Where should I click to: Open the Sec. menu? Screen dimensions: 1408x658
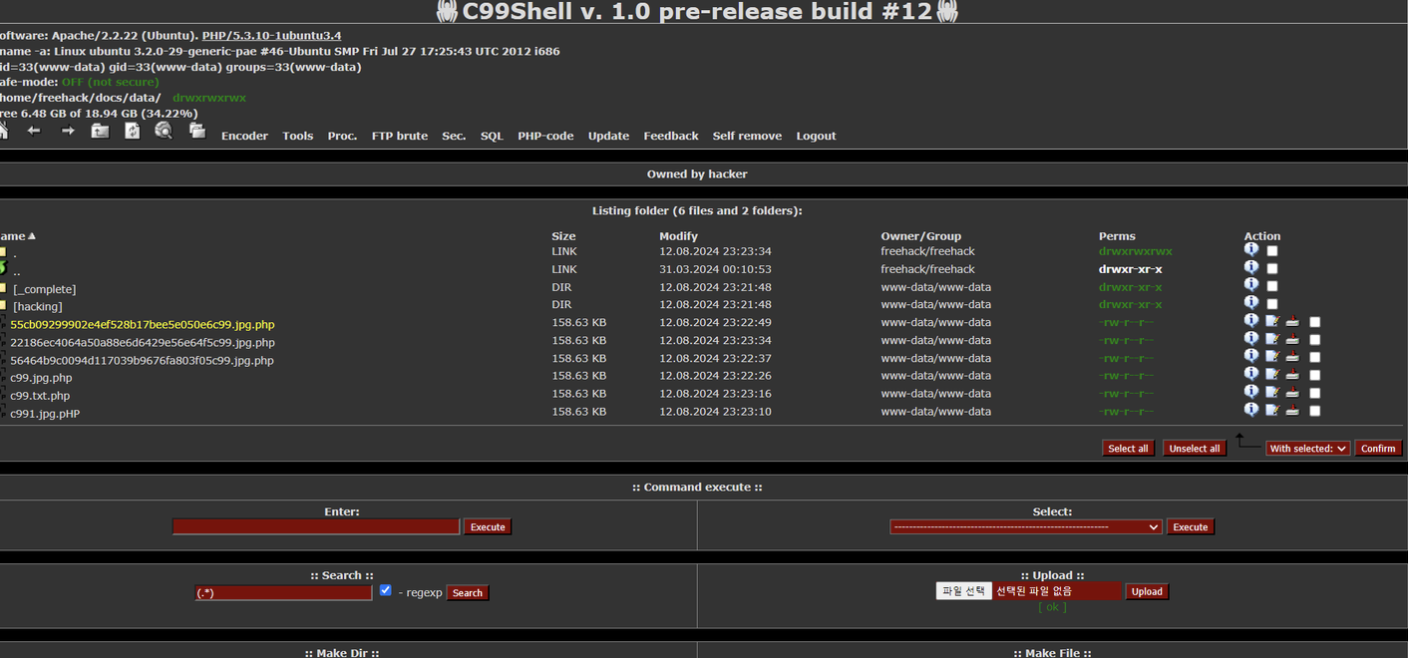[x=454, y=136]
